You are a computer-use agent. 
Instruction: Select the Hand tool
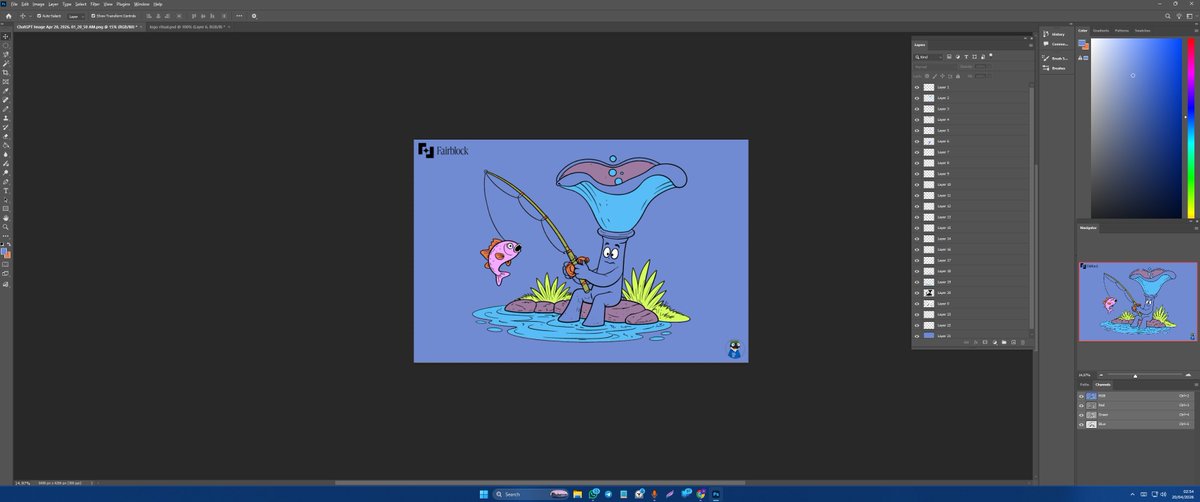pos(6,217)
